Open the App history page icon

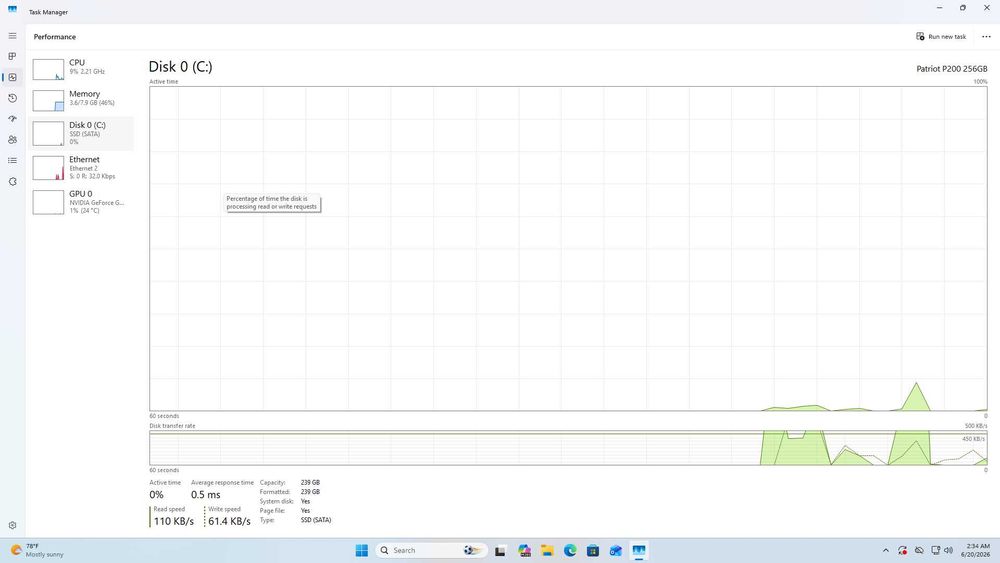point(12,98)
